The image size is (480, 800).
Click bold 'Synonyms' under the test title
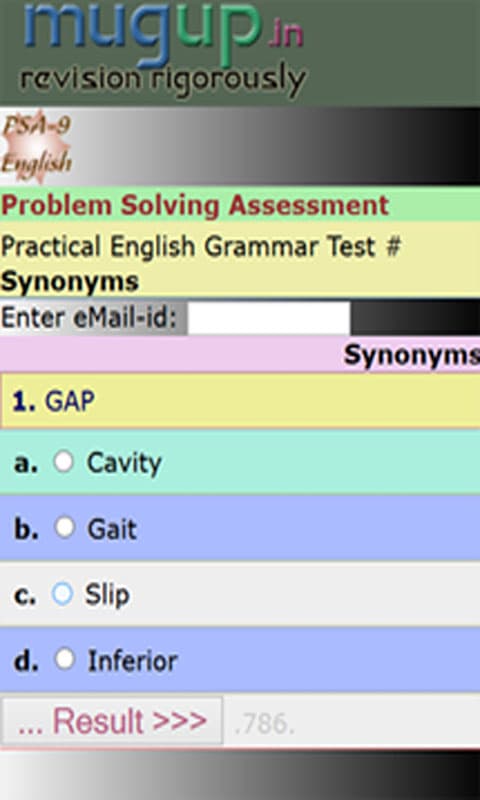70,282
